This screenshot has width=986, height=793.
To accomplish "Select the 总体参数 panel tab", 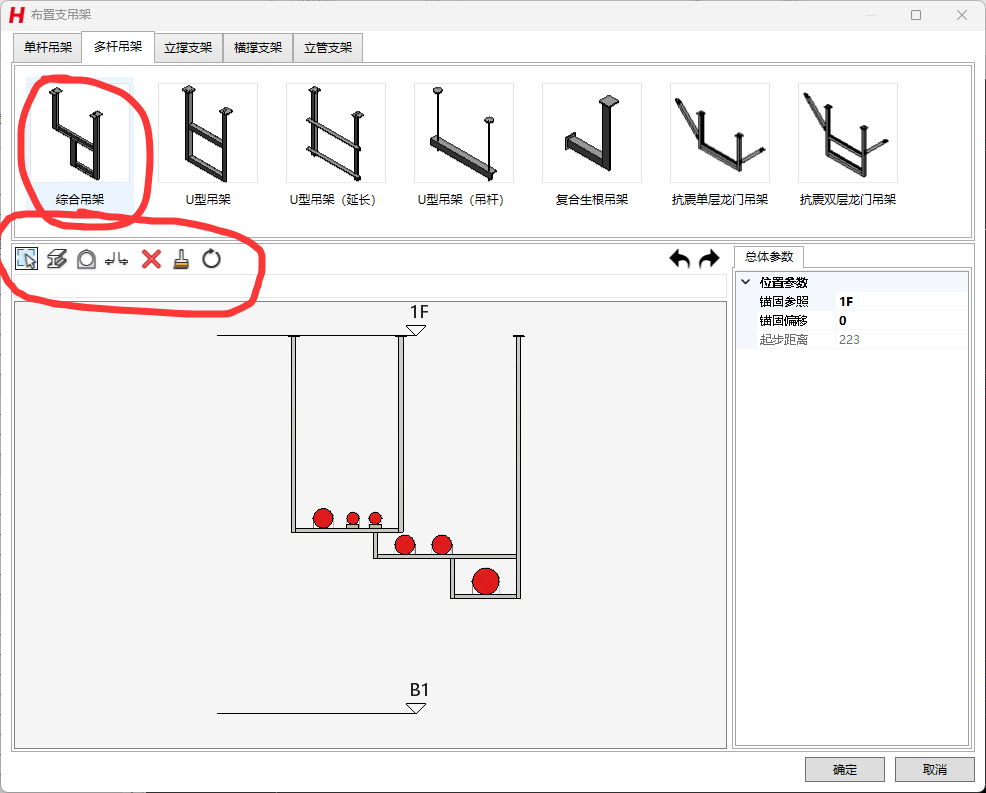I will [768, 257].
